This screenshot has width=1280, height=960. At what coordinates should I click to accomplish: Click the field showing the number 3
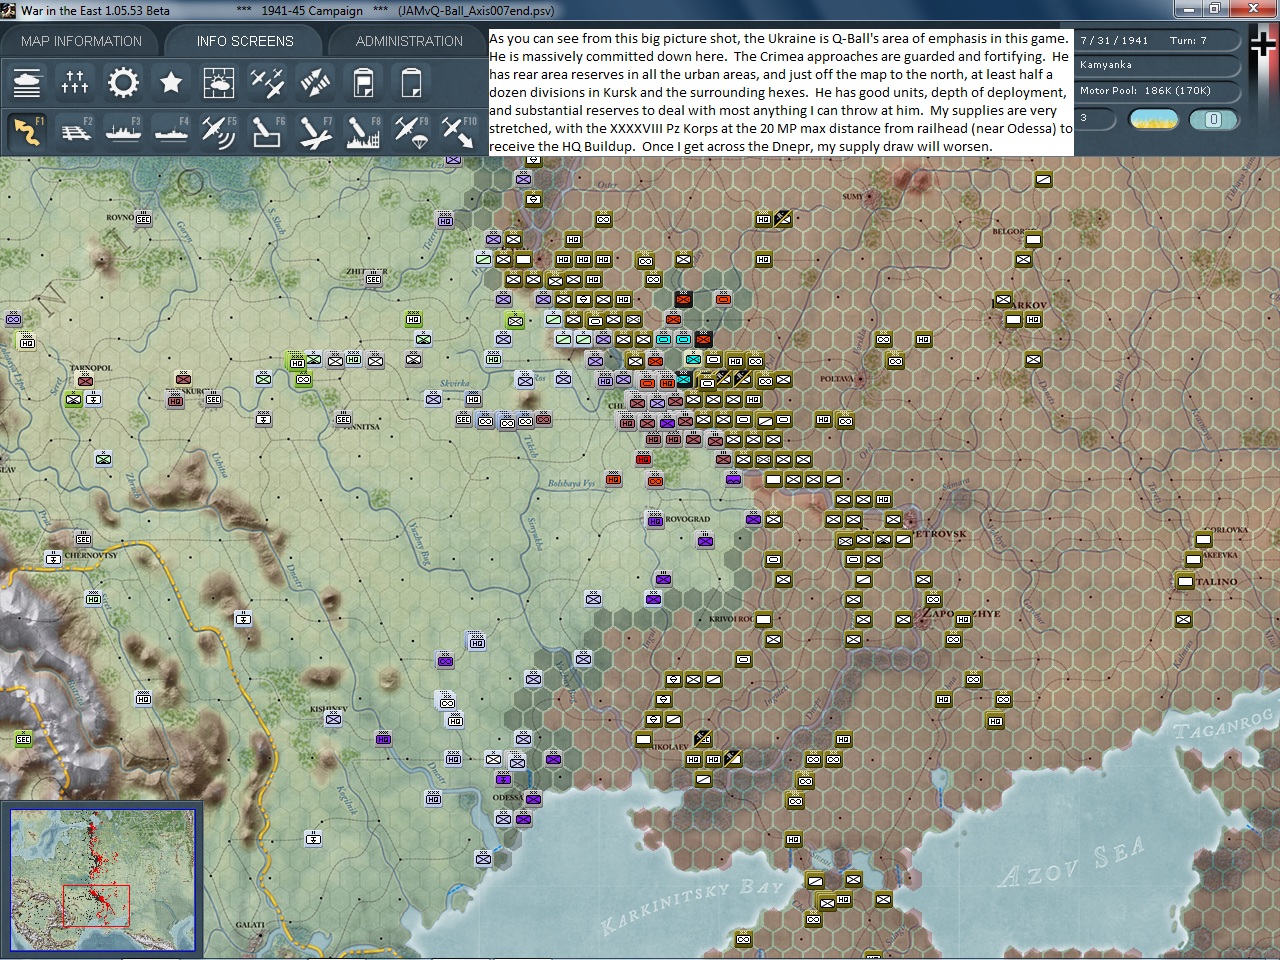click(1097, 118)
